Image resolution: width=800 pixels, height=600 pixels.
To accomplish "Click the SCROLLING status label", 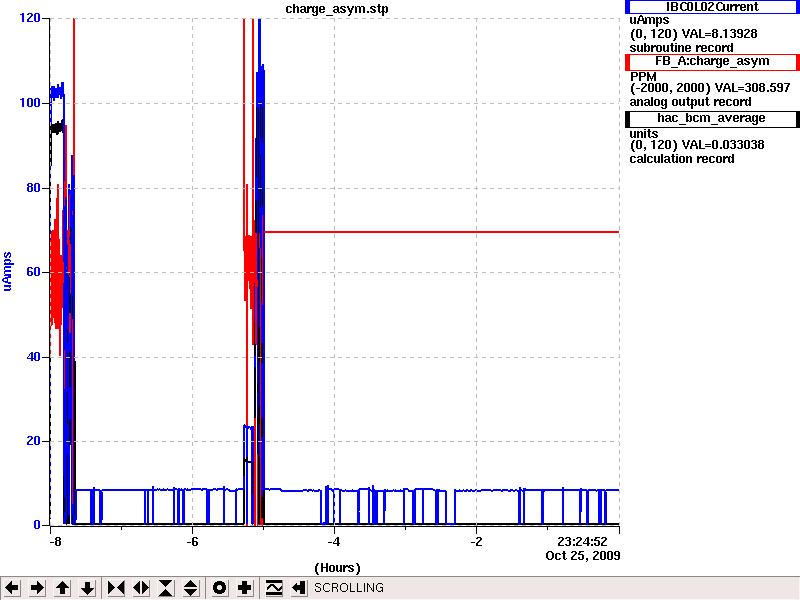I will (x=348, y=588).
